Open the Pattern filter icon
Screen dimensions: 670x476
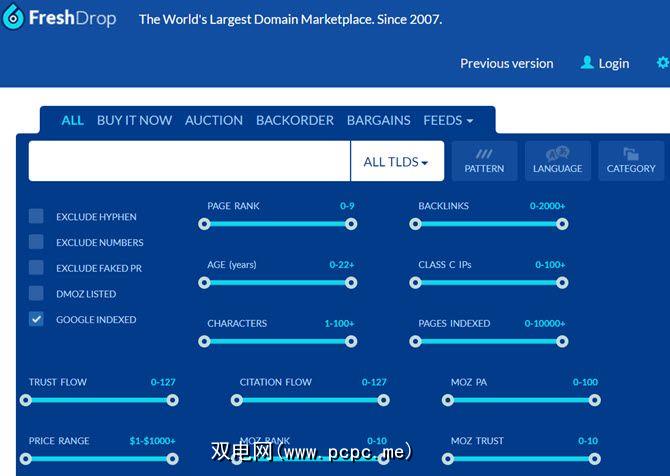pos(484,154)
